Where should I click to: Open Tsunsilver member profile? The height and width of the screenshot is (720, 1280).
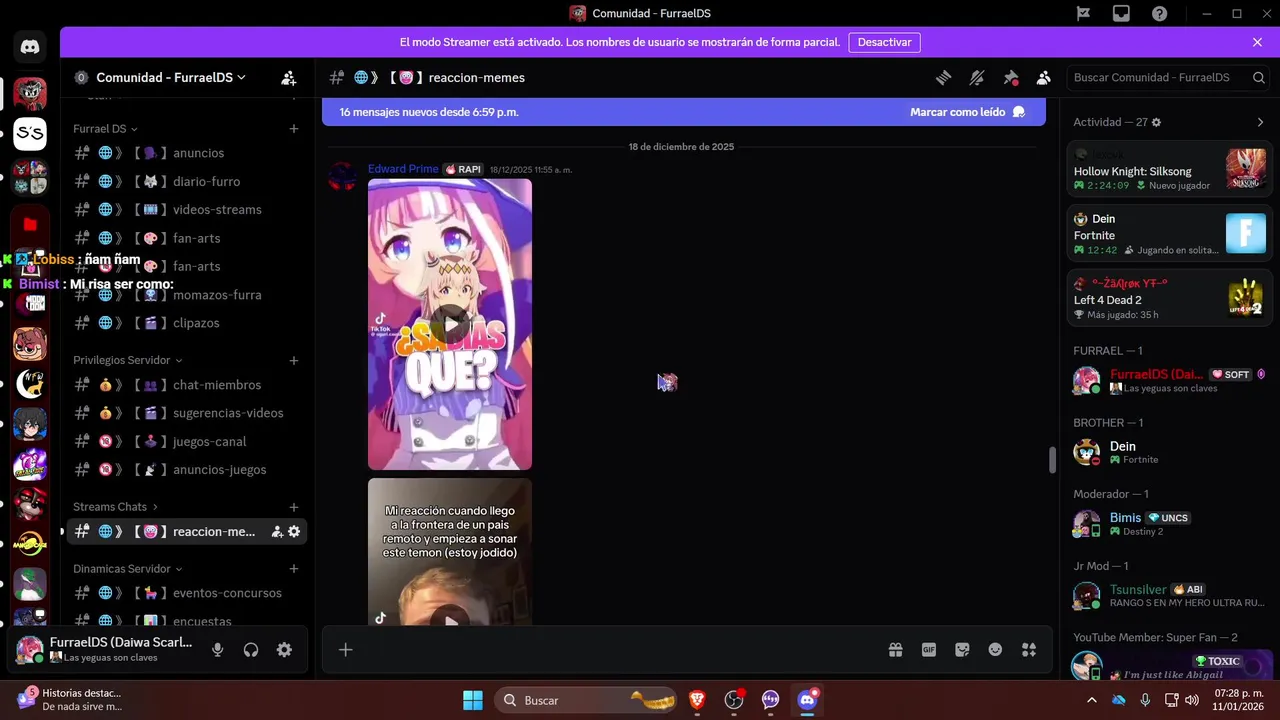(1168, 596)
